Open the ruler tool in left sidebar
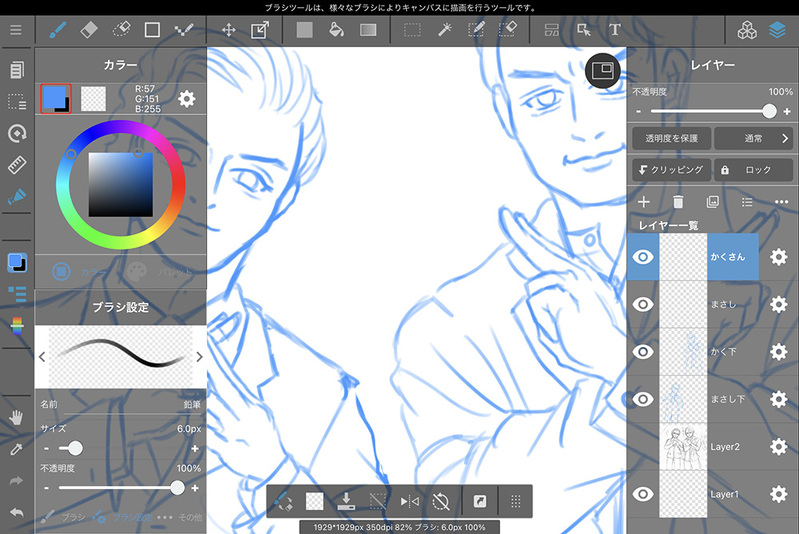This screenshot has width=799, height=534. (x=16, y=165)
